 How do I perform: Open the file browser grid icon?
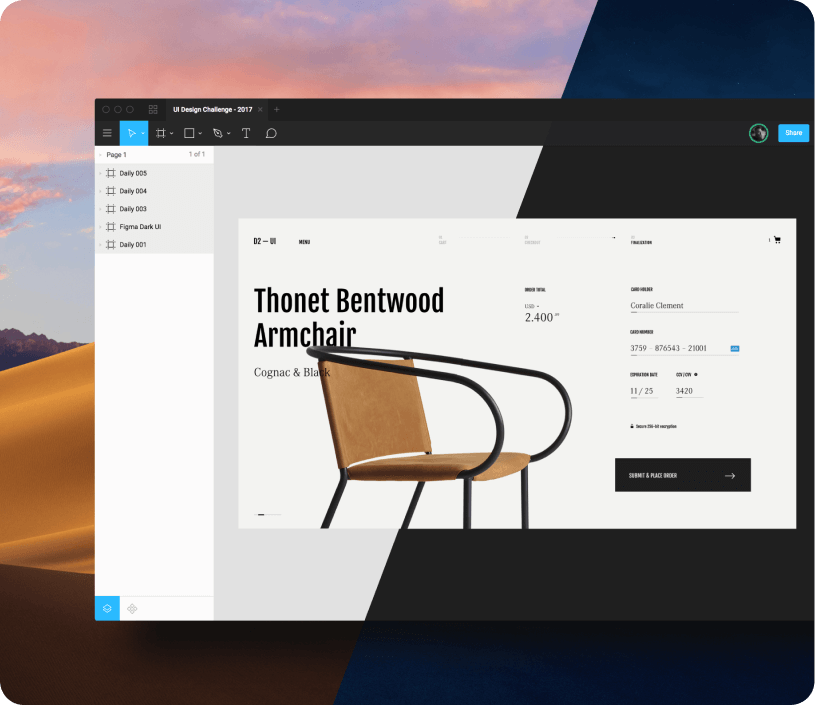pyautogui.click(x=153, y=109)
